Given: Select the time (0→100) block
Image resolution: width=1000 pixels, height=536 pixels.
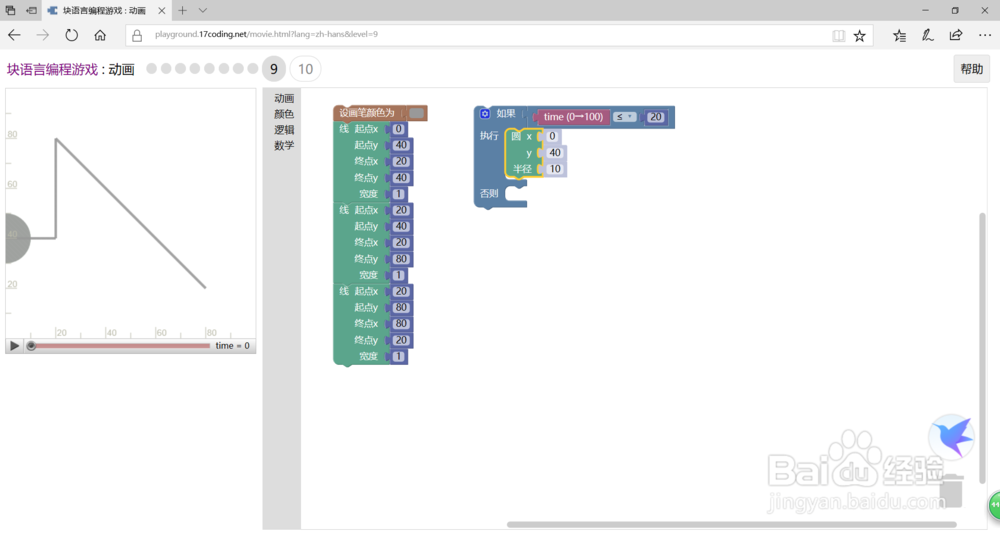Looking at the screenshot, I should click(573, 117).
